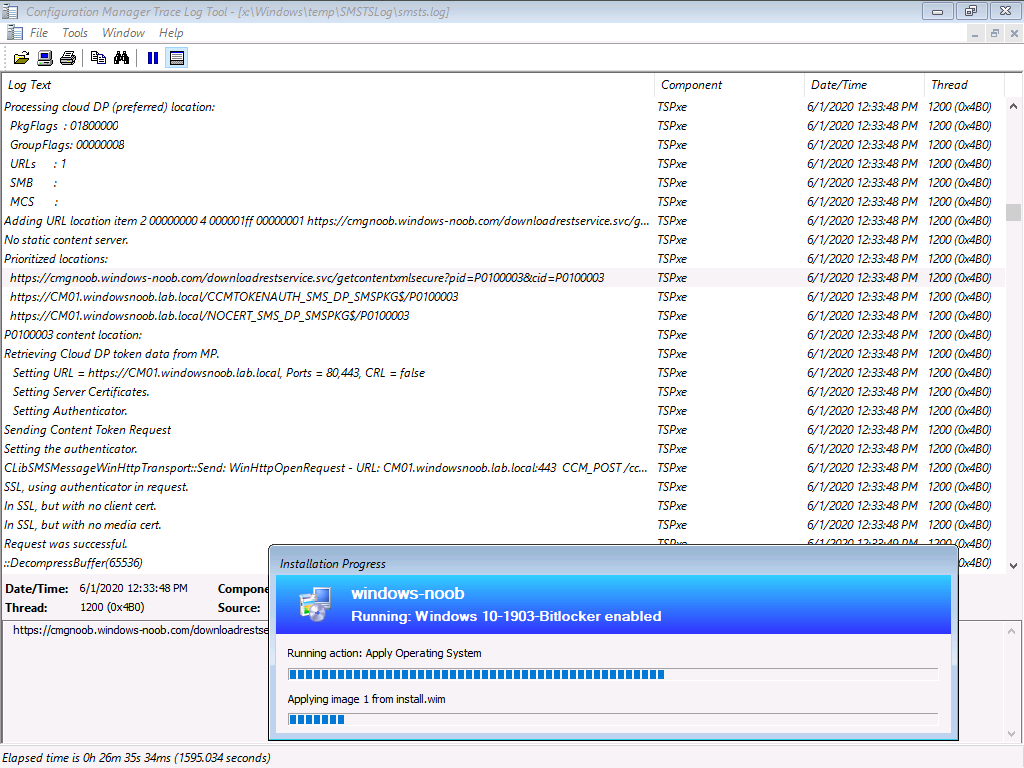Select the CCMTOKENAUTH_SMS_DP_SMSPKG$ URL row
This screenshot has height=768, width=1024.
pyautogui.click(x=503, y=296)
